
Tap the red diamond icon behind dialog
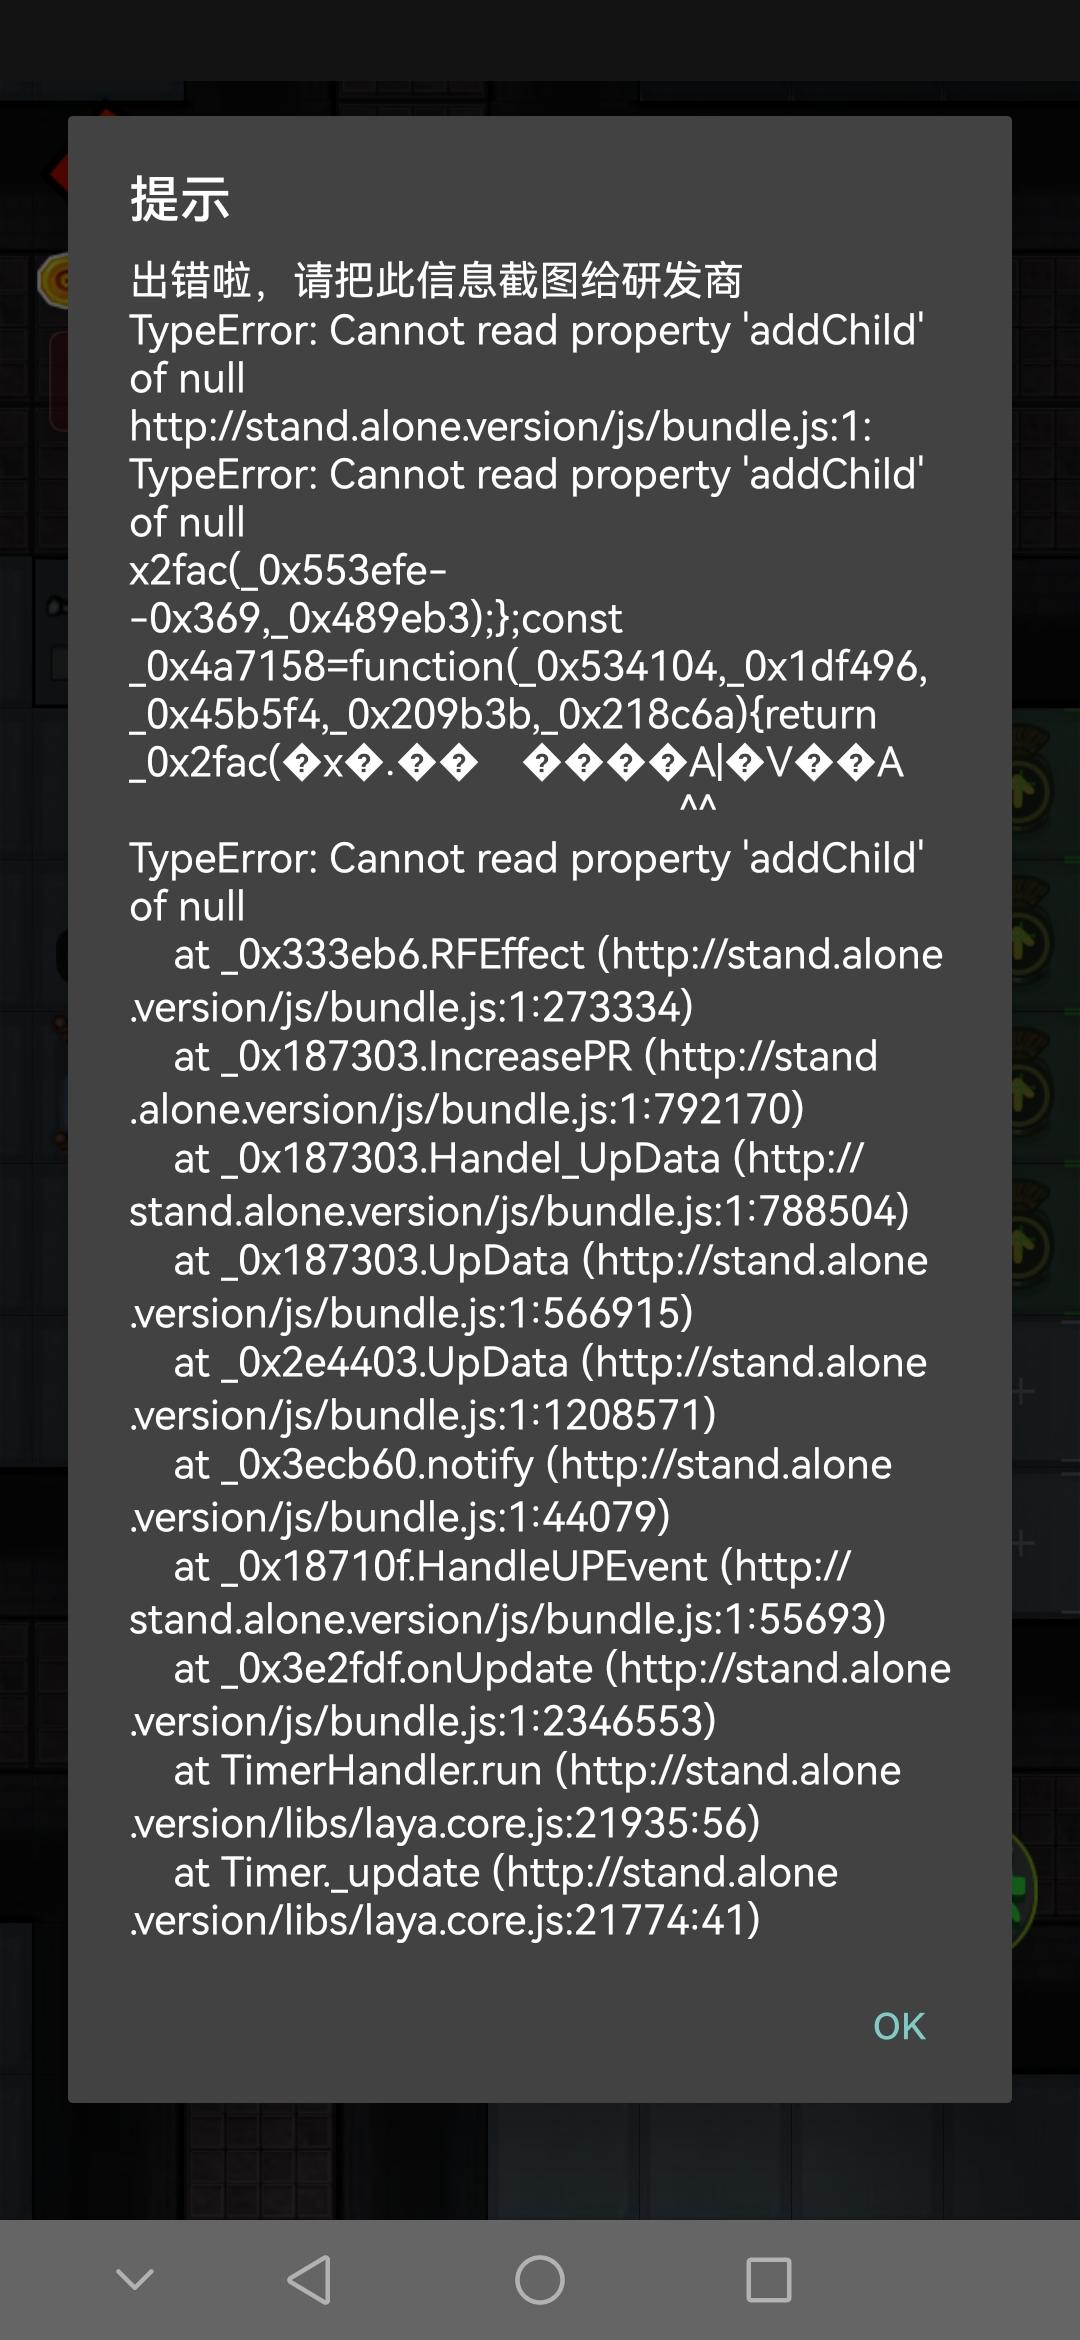click(58, 173)
